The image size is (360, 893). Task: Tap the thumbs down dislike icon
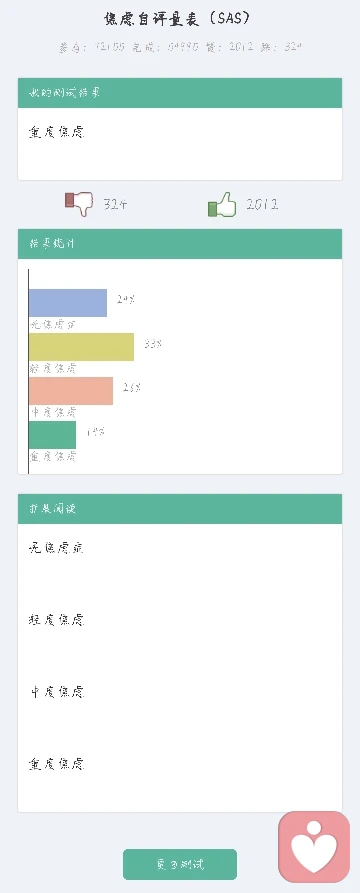click(x=79, y=203)
